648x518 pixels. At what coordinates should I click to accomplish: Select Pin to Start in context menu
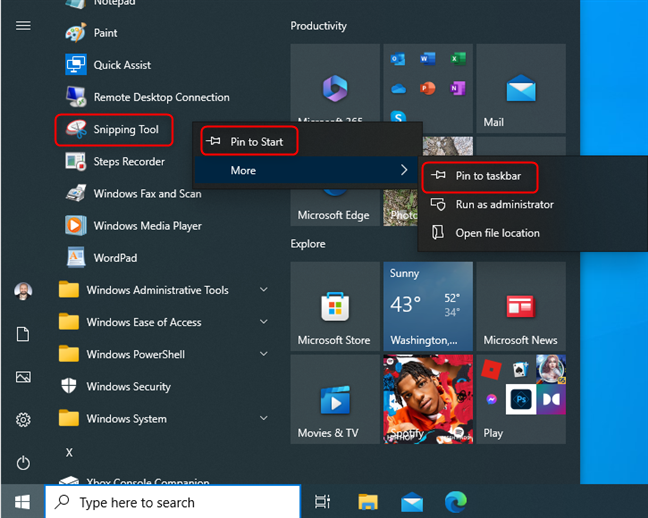(x=256, y=142)
